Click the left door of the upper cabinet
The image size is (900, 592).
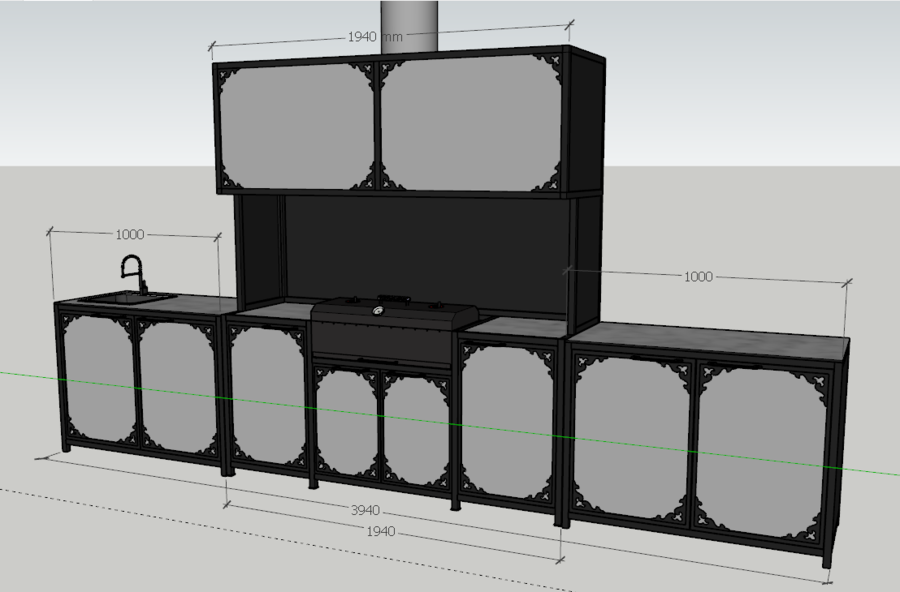[x=295, y=124]
